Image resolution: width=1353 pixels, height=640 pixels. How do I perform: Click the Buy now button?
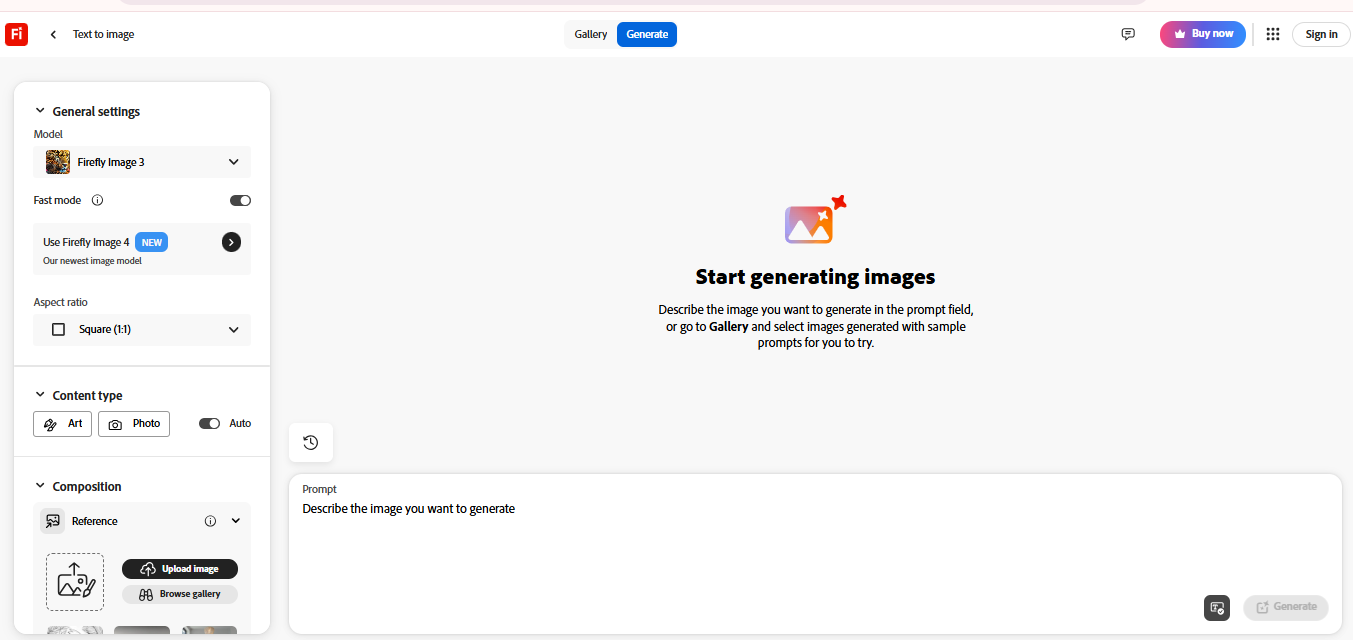pyautogui.click(x=1203, y=34)
